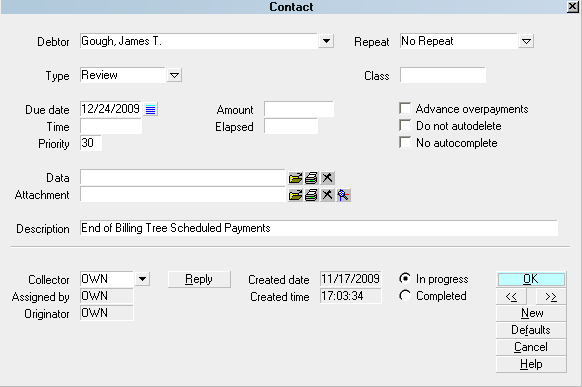
Task: Open the calendar picker beside Due date
Action: click(x=150, y=109)
